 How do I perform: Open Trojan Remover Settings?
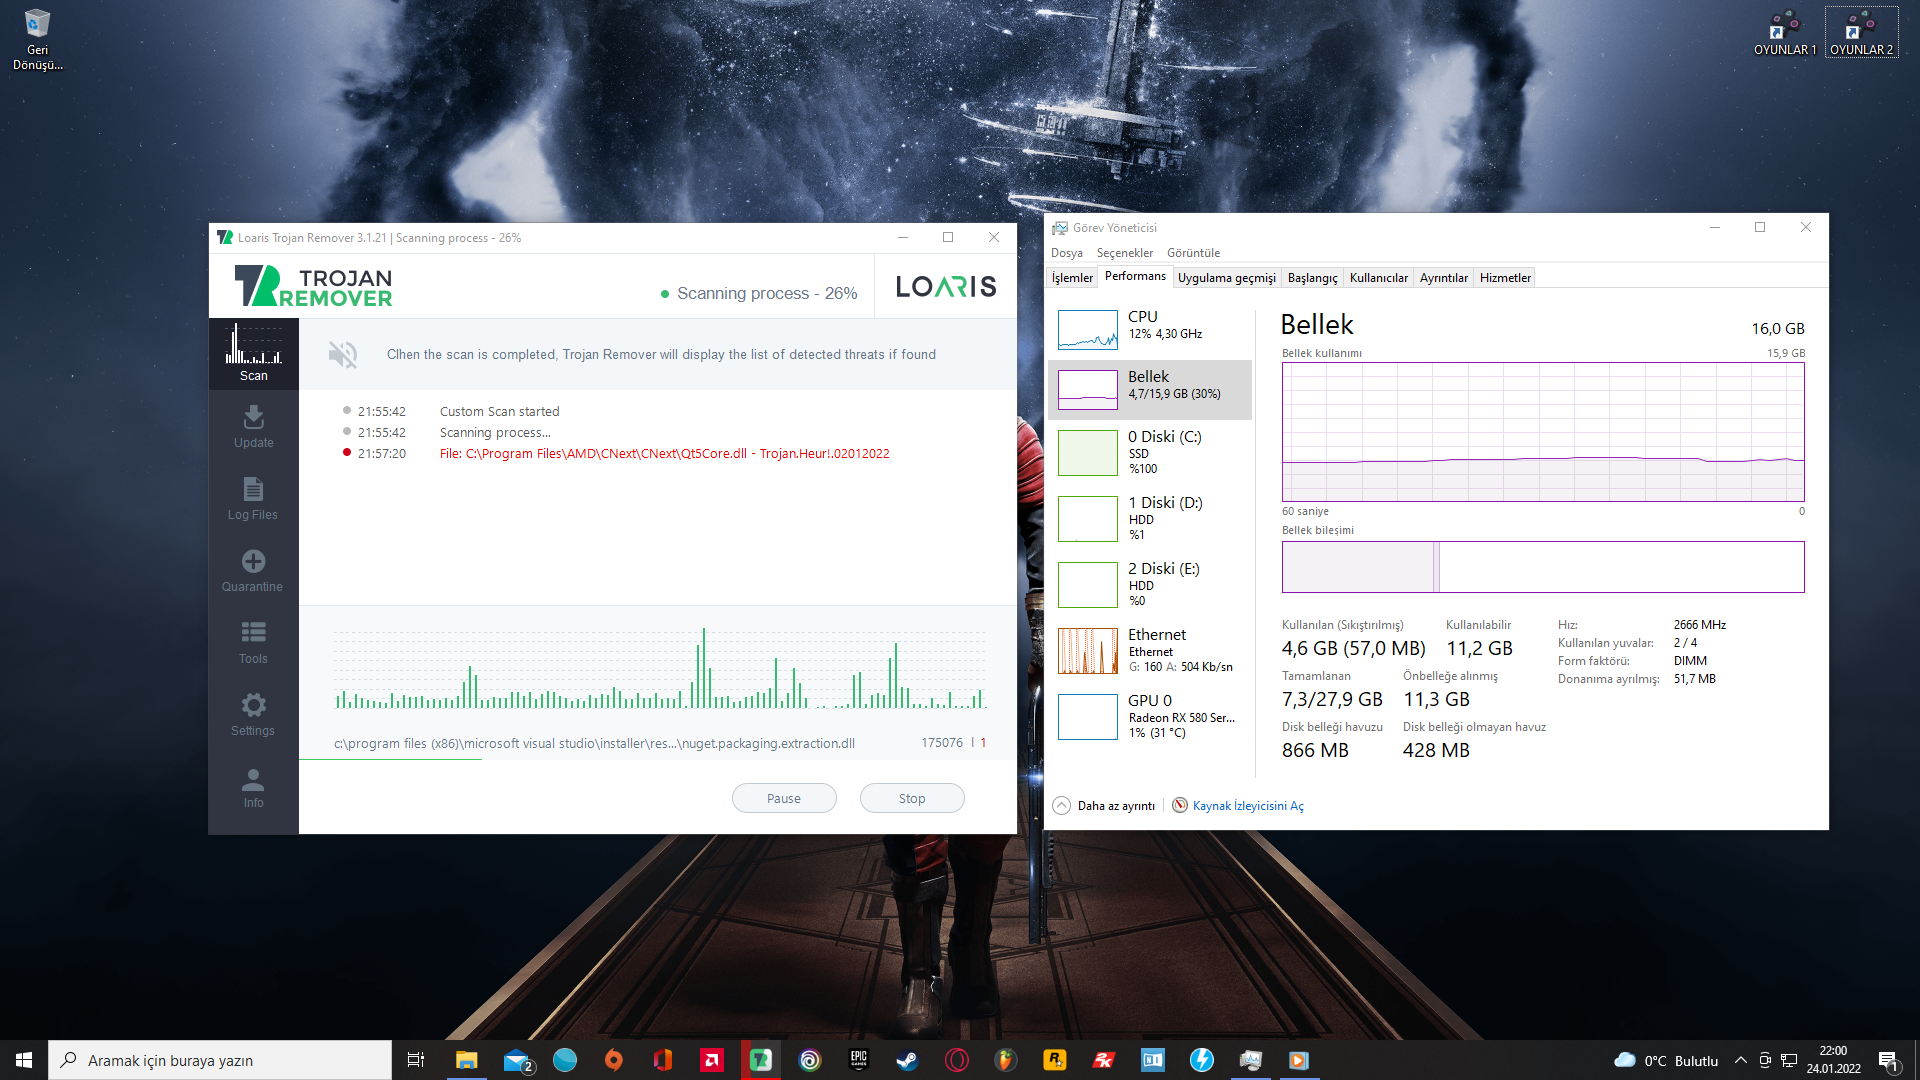click(253, 714)
